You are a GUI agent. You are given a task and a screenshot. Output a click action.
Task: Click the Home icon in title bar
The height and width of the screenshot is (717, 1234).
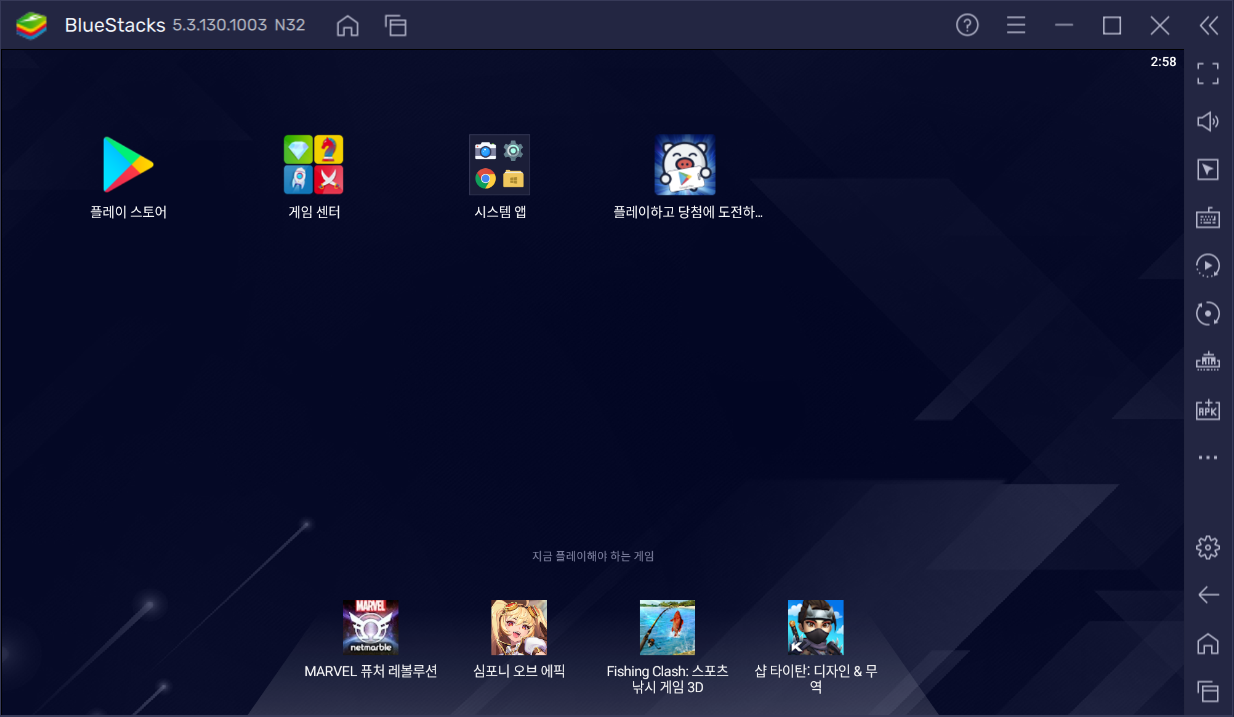[347, 26]
